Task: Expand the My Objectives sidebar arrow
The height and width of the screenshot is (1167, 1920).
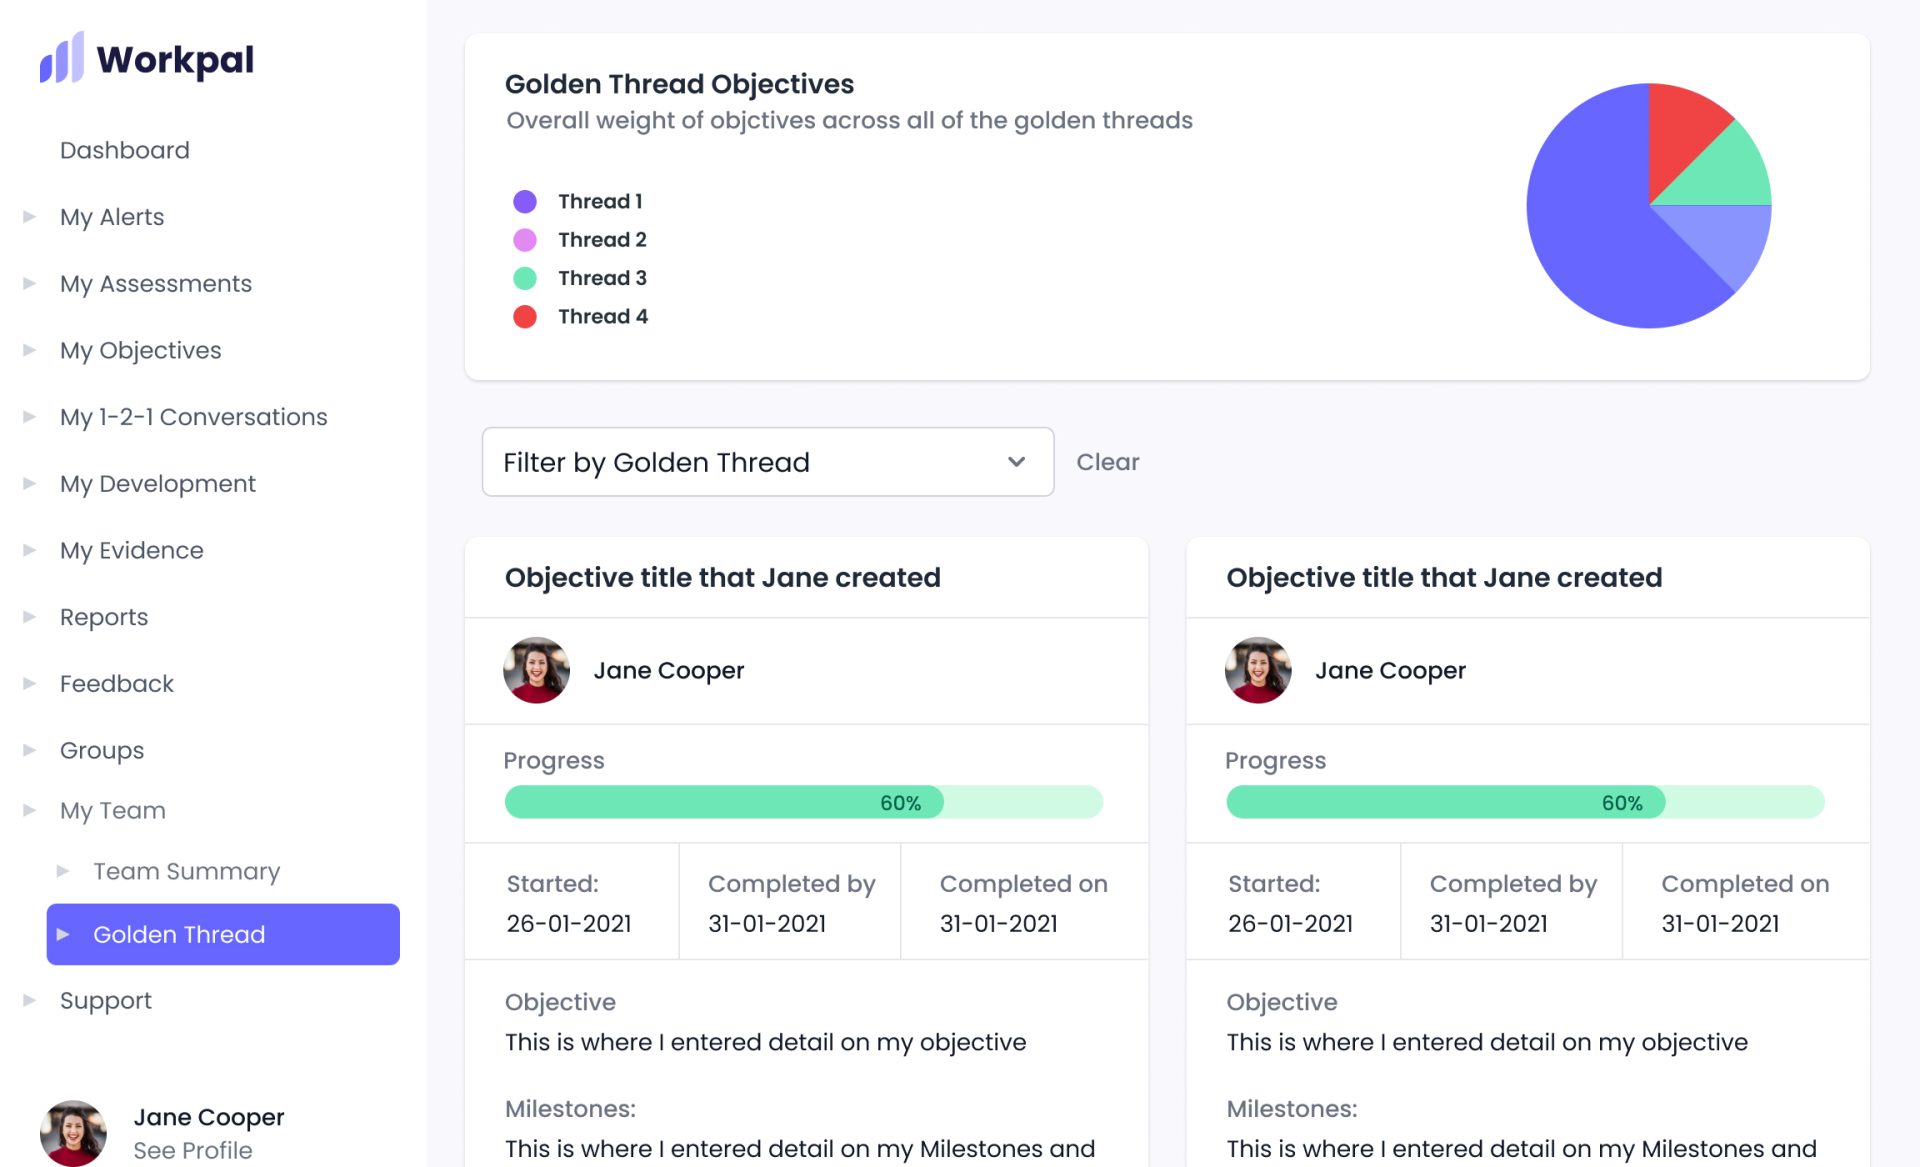Action: [x=30, y=350]
